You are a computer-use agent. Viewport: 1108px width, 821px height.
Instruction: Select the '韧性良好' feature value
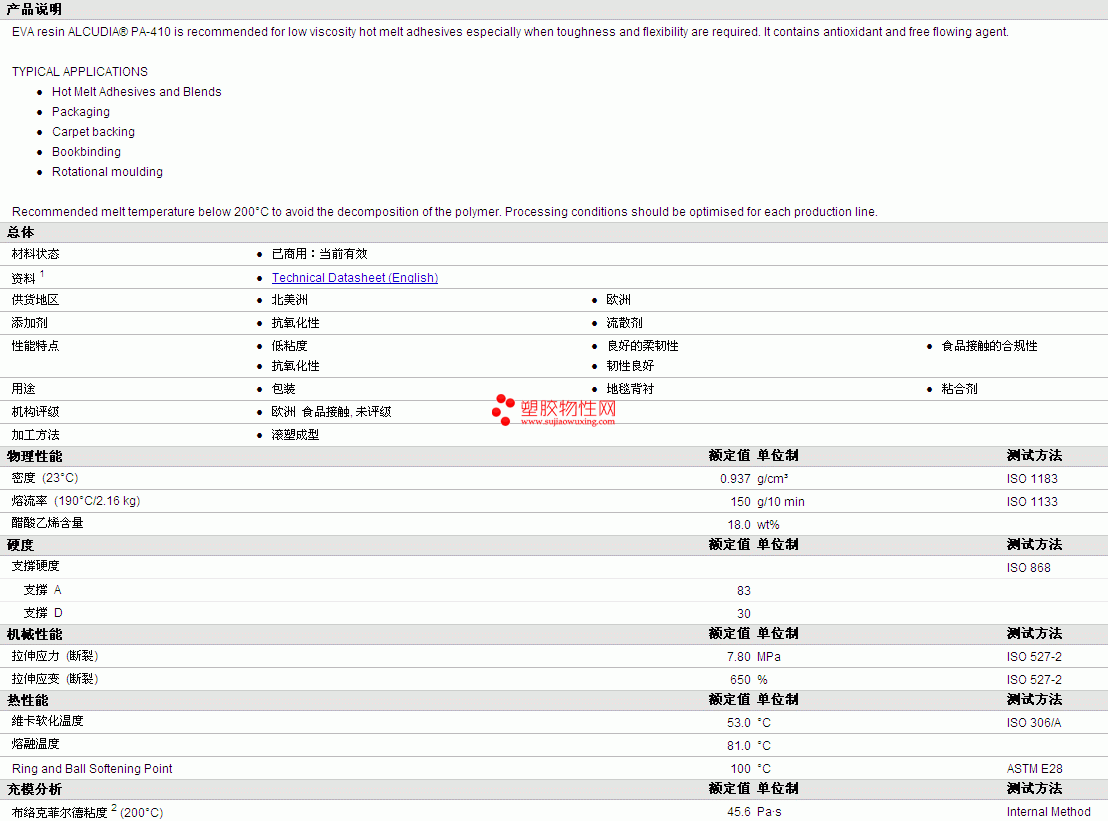(x=630, y=366)
